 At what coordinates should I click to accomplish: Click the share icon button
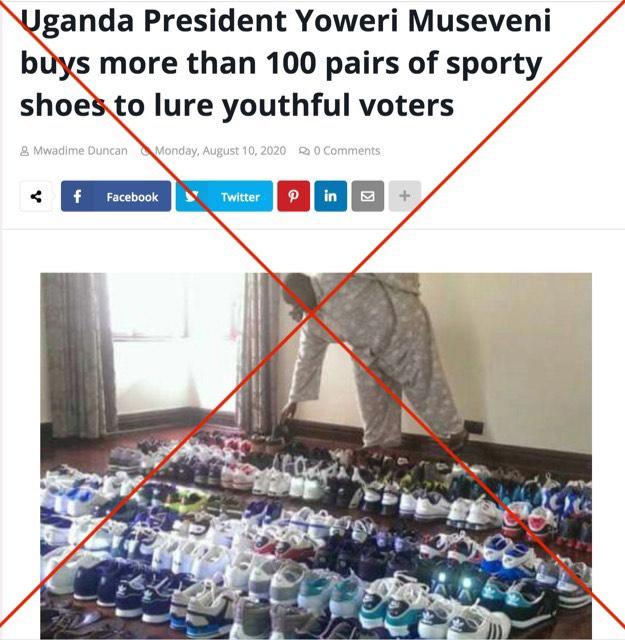coord(36,196)
